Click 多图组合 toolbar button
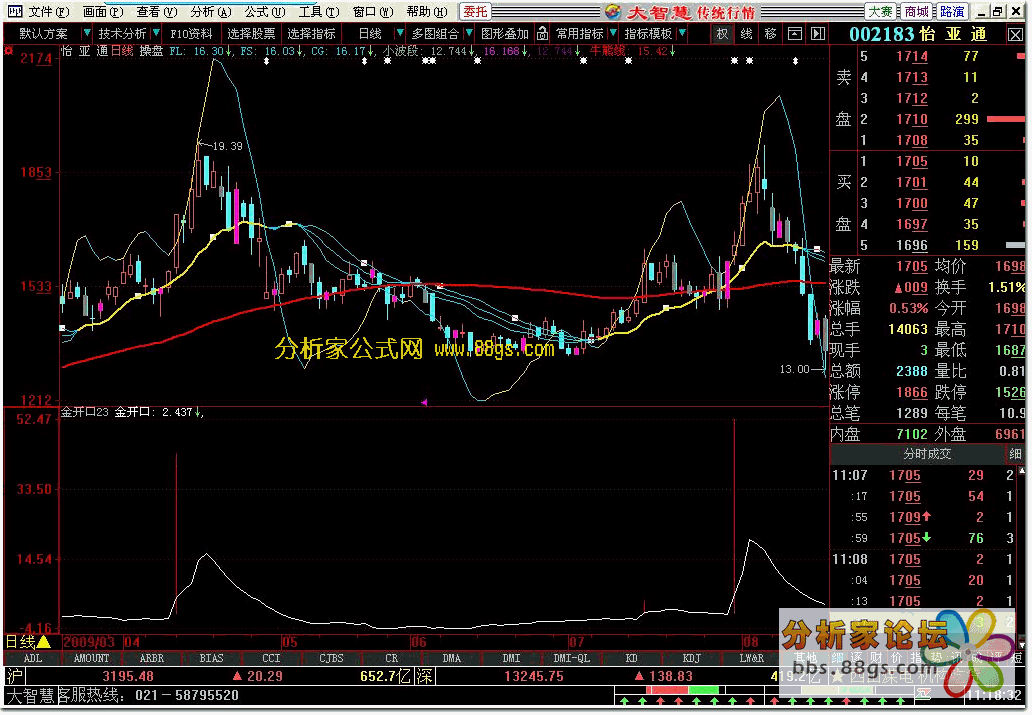Image resolution: width=1032 pixels, height=715 pixels. (435, 34)
